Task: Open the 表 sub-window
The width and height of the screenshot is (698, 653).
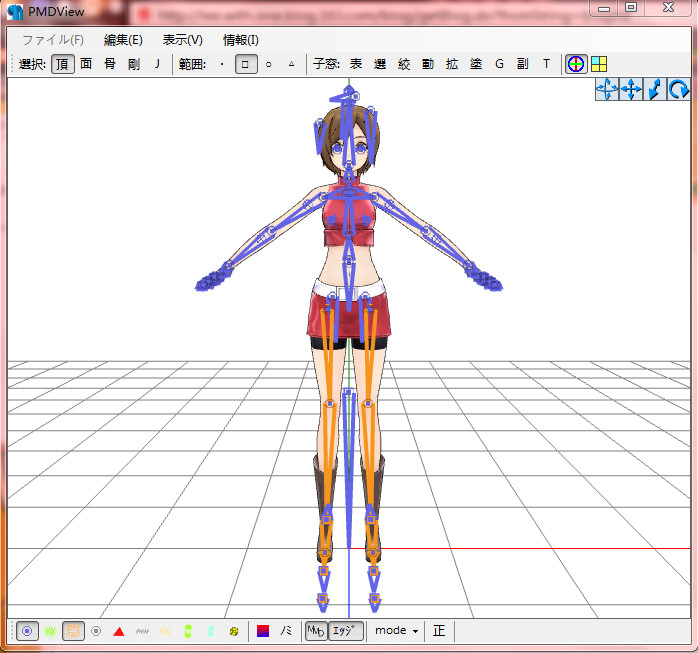Action: coord(356,64)
